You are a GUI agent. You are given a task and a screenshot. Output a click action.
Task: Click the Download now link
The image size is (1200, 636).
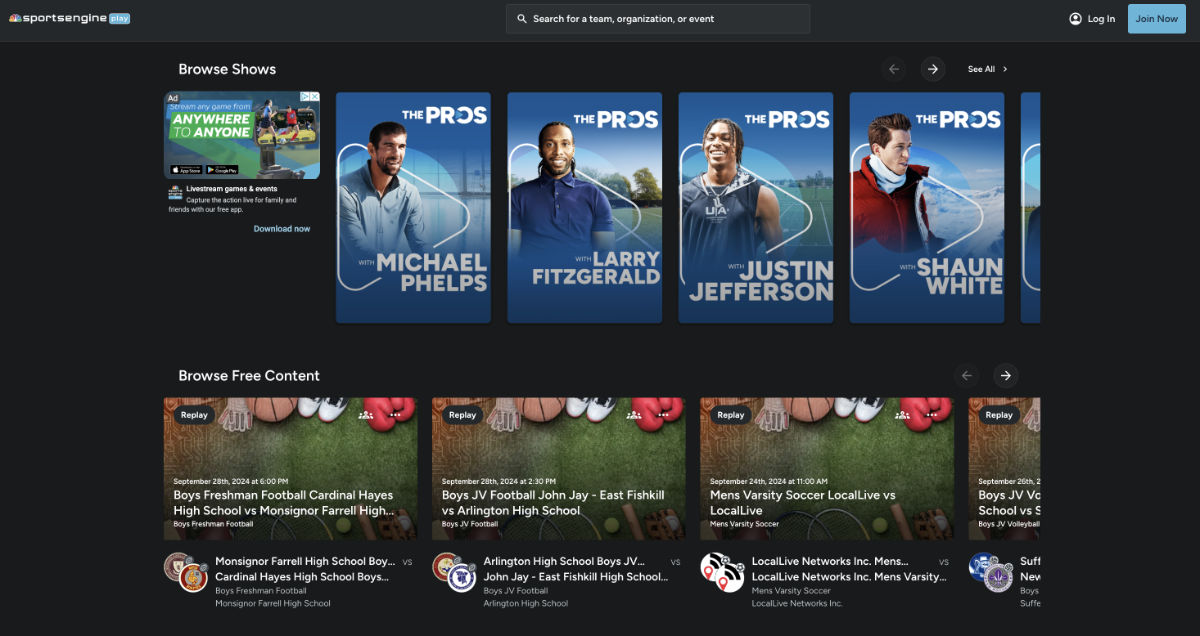282,229
